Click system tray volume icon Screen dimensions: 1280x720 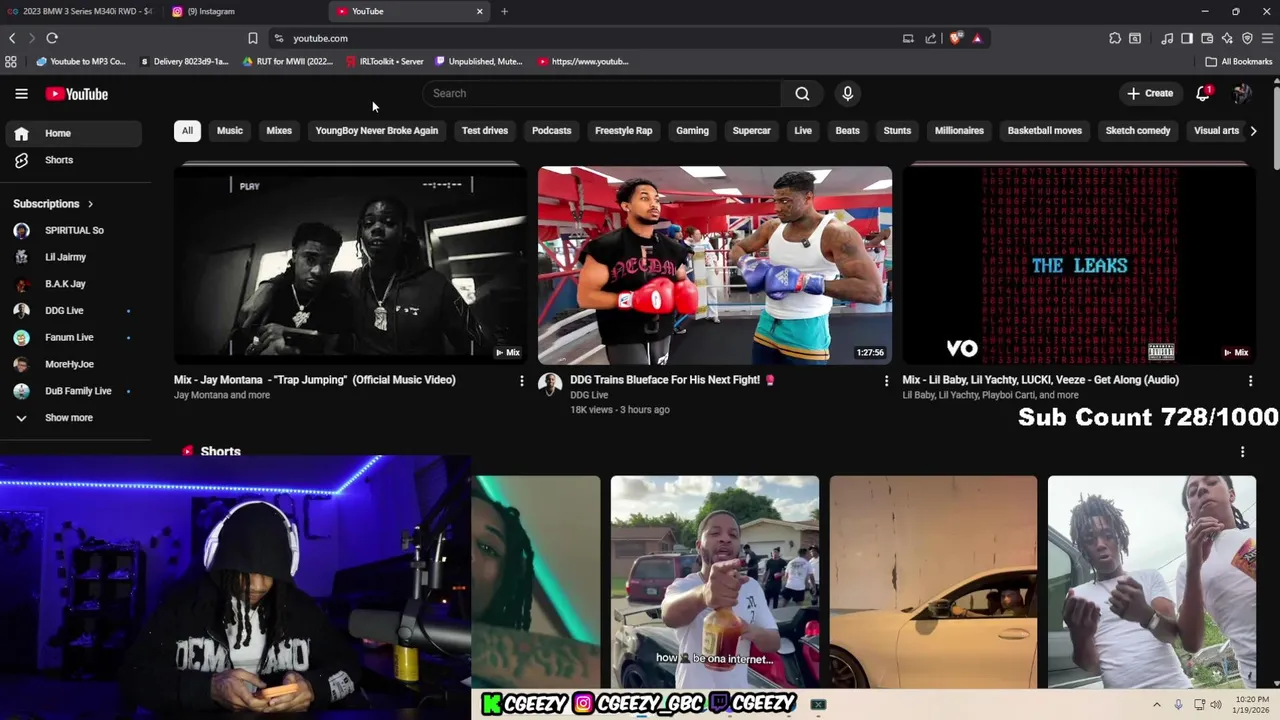1216,705
